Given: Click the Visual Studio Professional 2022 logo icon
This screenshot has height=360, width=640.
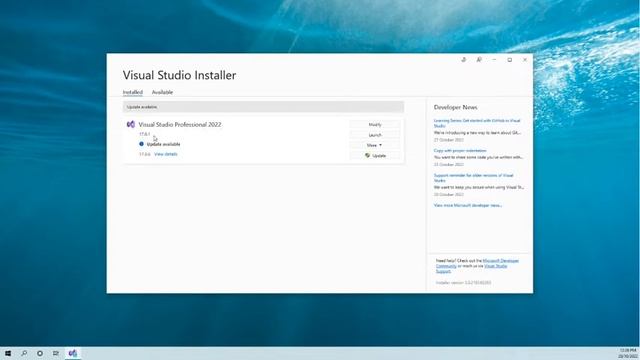Looking at the screenshot, I should pyautogui.click(x=131, y=124).
